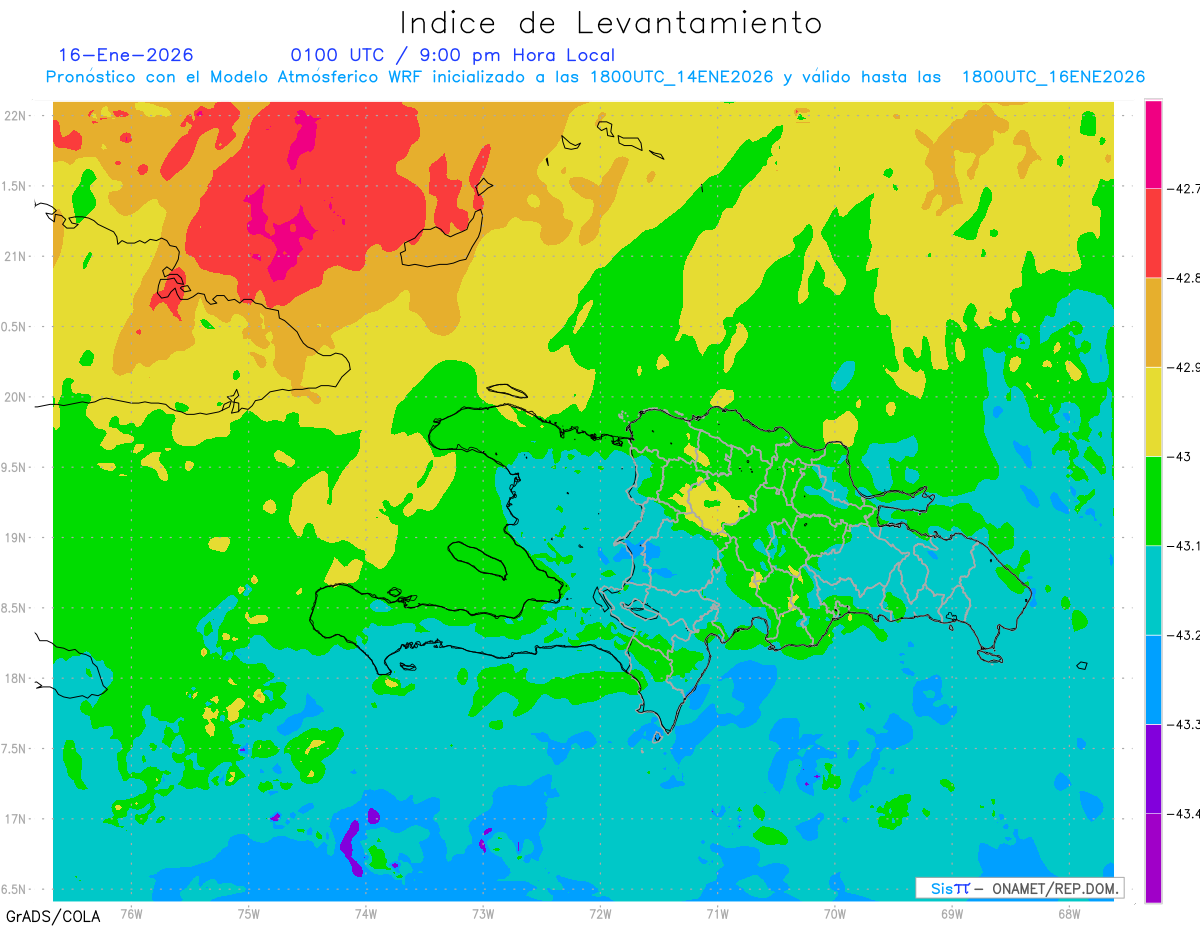Click the 'ONAMET/REP.DOM.' credit box
The image size is (1200, 927).
point(1019,888)
